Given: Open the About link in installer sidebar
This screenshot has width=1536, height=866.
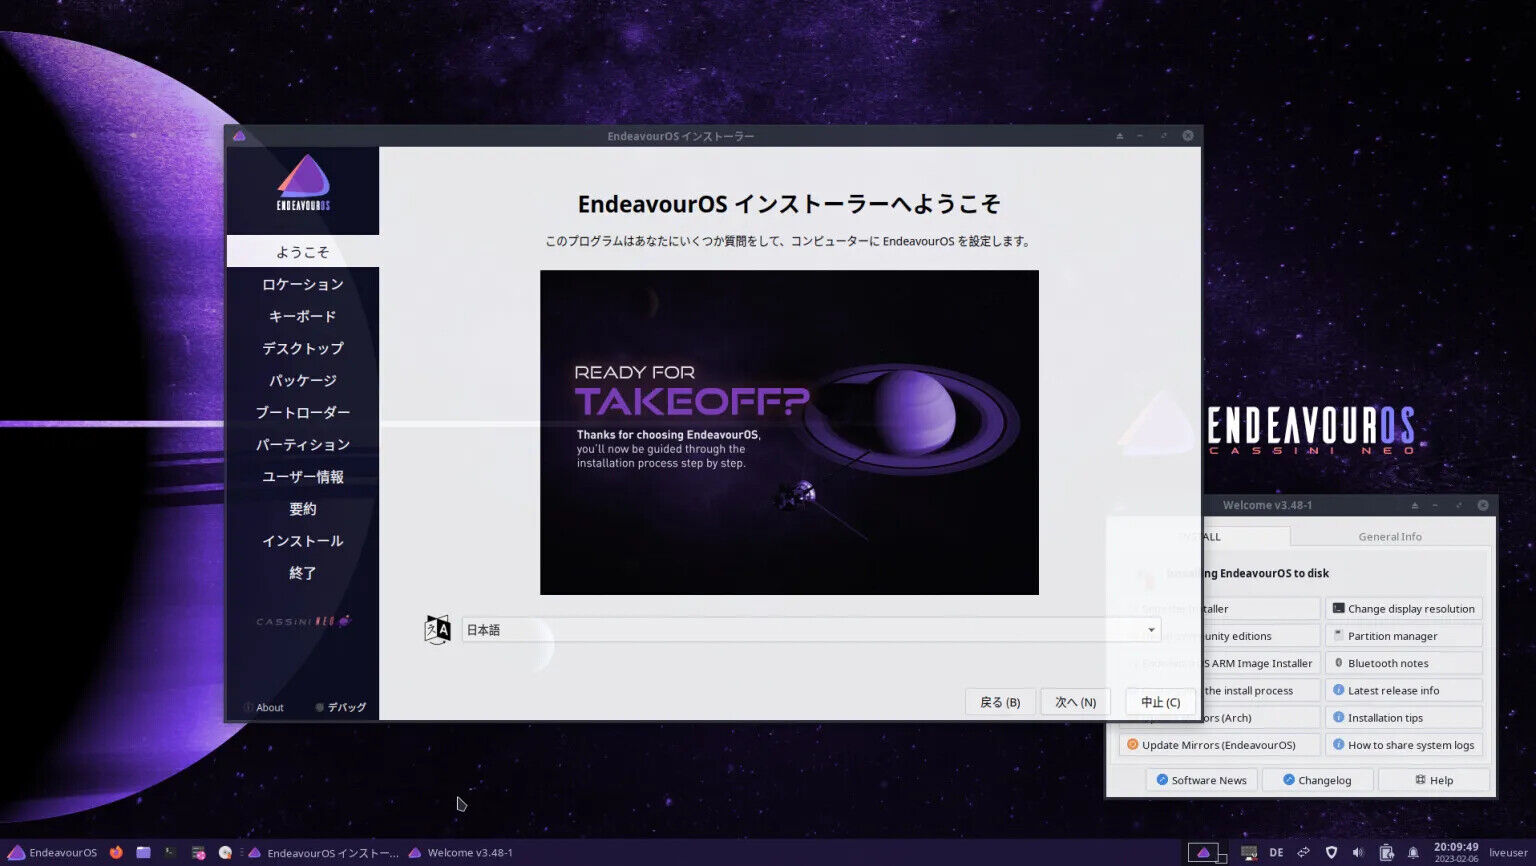Looking at the screenshot, I should coord(264,707).
